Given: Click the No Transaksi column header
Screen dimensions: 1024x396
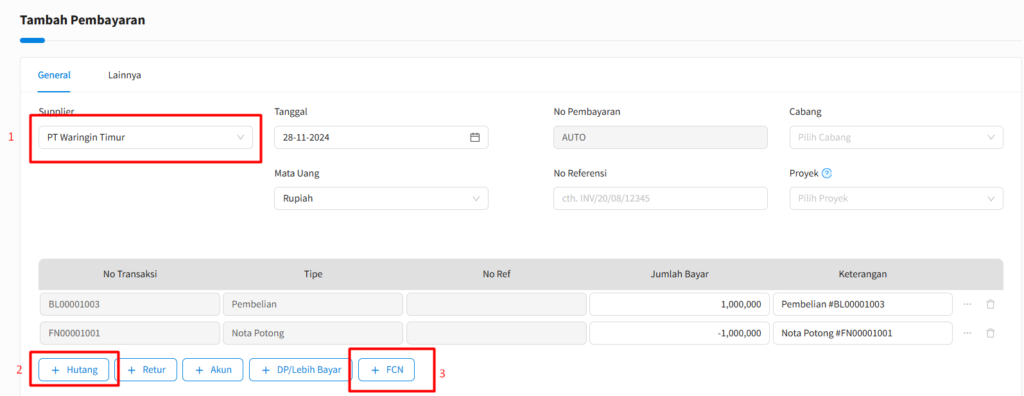Looking at the screenshot, I should pos(130,274).
